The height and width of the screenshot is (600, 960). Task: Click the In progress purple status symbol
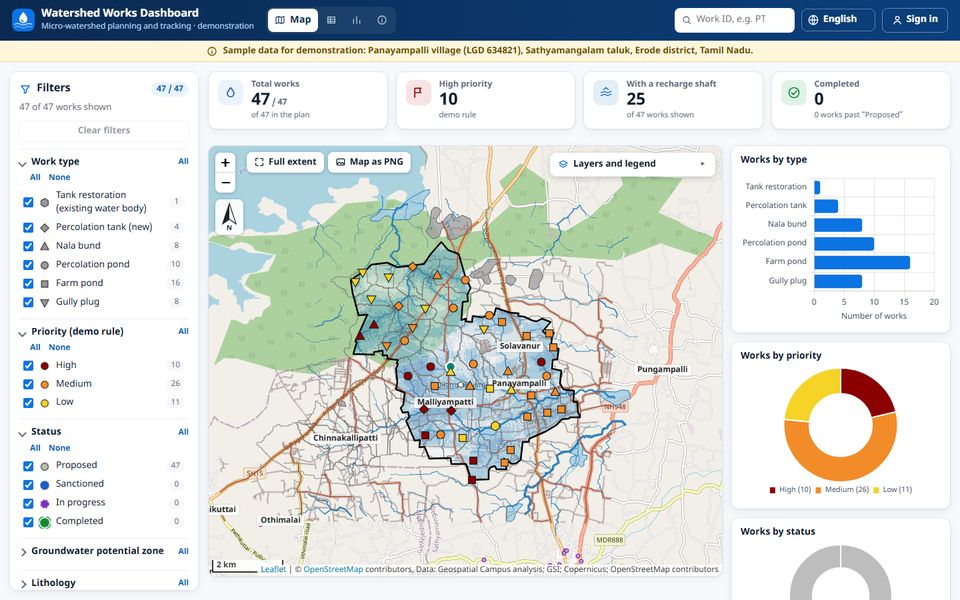[45, 503]
